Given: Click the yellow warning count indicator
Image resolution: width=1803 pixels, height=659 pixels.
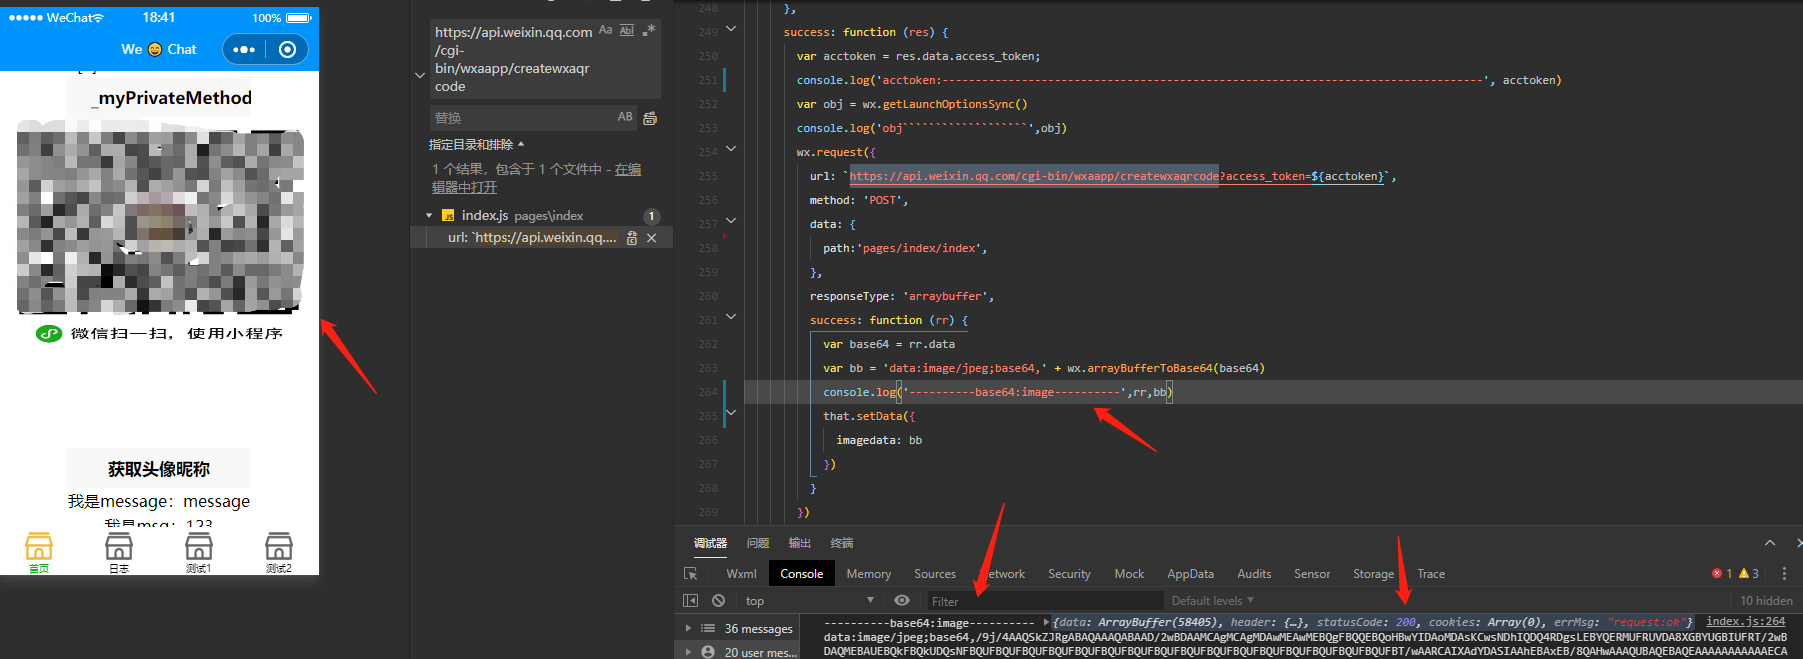Looking at the screenshot, I should 1749,574.
